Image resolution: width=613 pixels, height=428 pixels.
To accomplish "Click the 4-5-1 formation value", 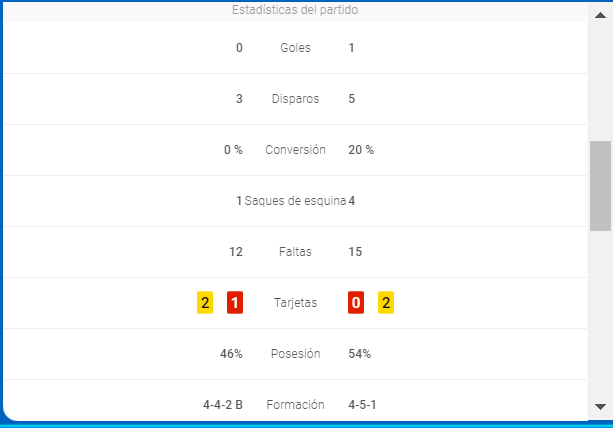I will click(362, 405).
